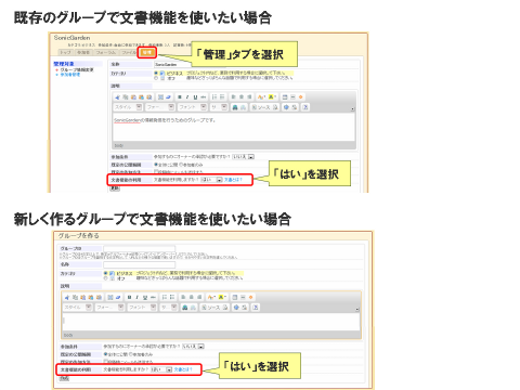Toggle Italic in the SonicGarden description editor
This screenshot has height=390, width=520.
(187, 97)
